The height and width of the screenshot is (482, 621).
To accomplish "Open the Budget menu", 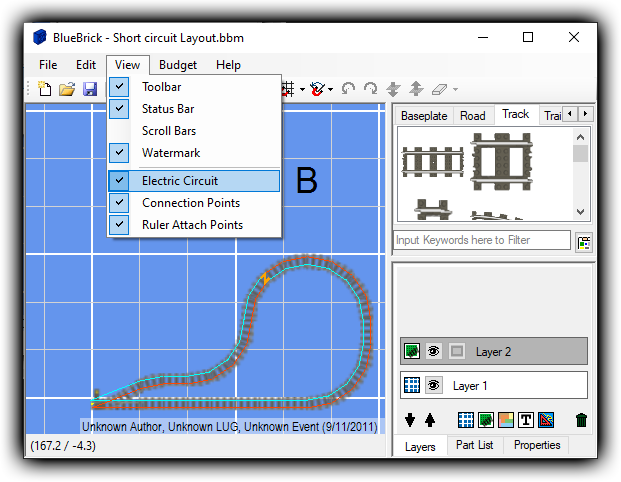I will [178, 65].
